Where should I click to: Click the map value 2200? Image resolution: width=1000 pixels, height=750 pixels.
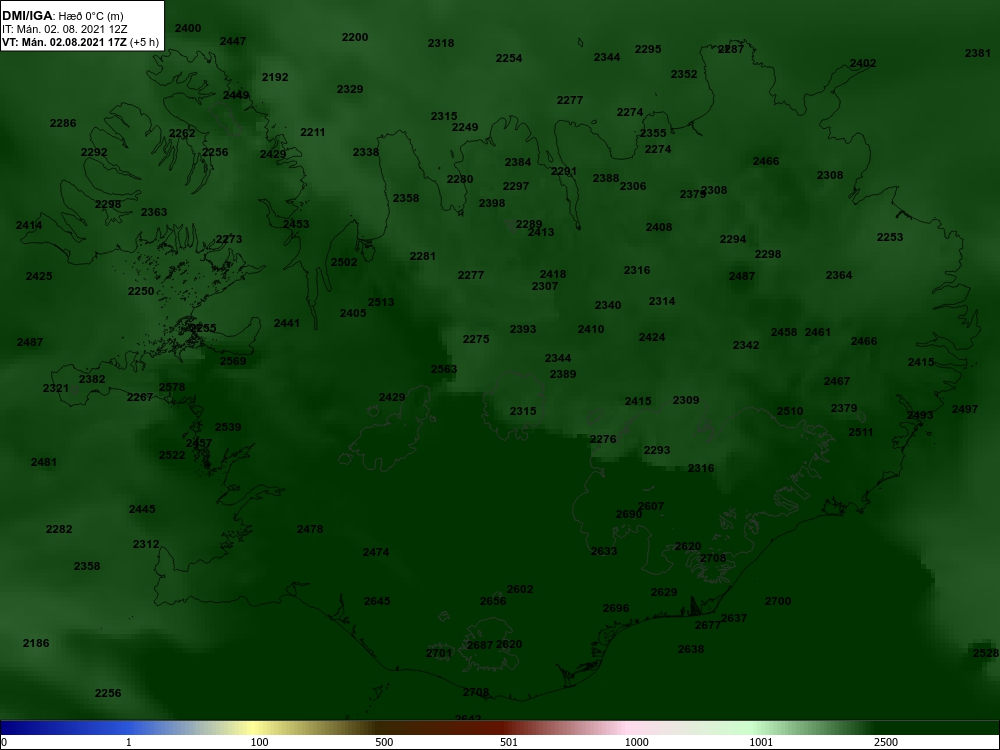pos(355,37)
